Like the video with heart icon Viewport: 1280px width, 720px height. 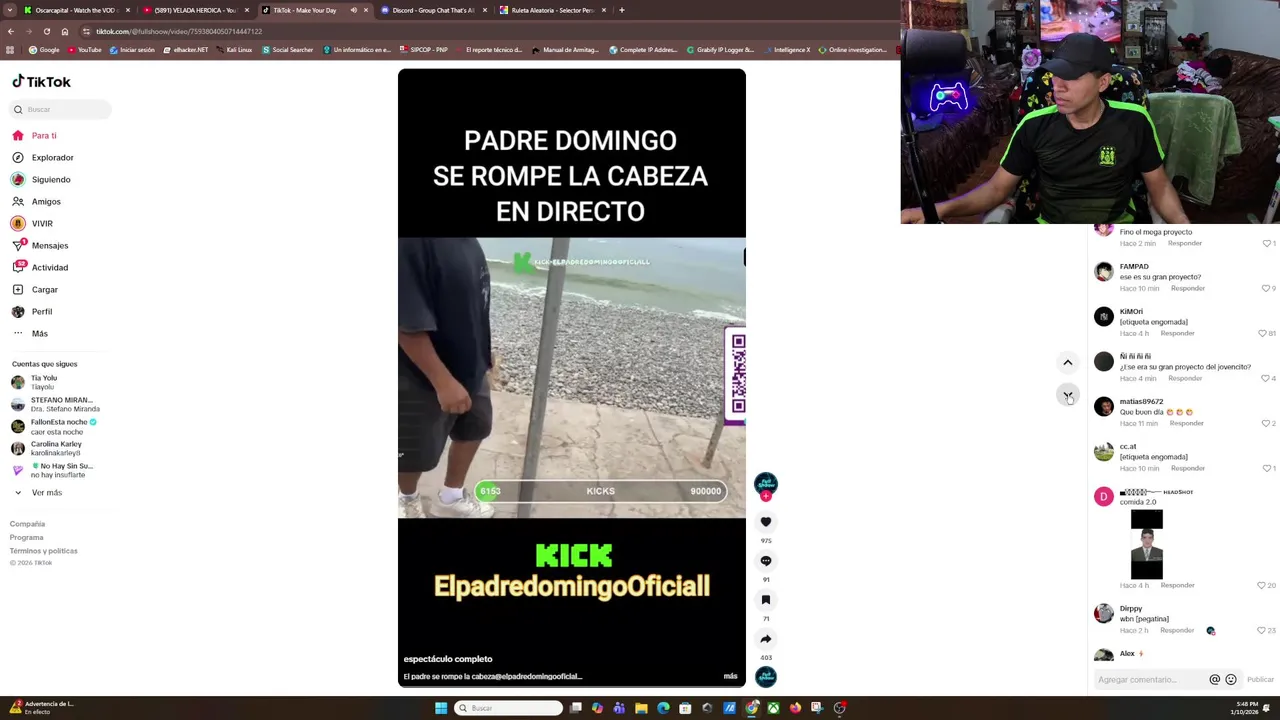tap(766, 522)
